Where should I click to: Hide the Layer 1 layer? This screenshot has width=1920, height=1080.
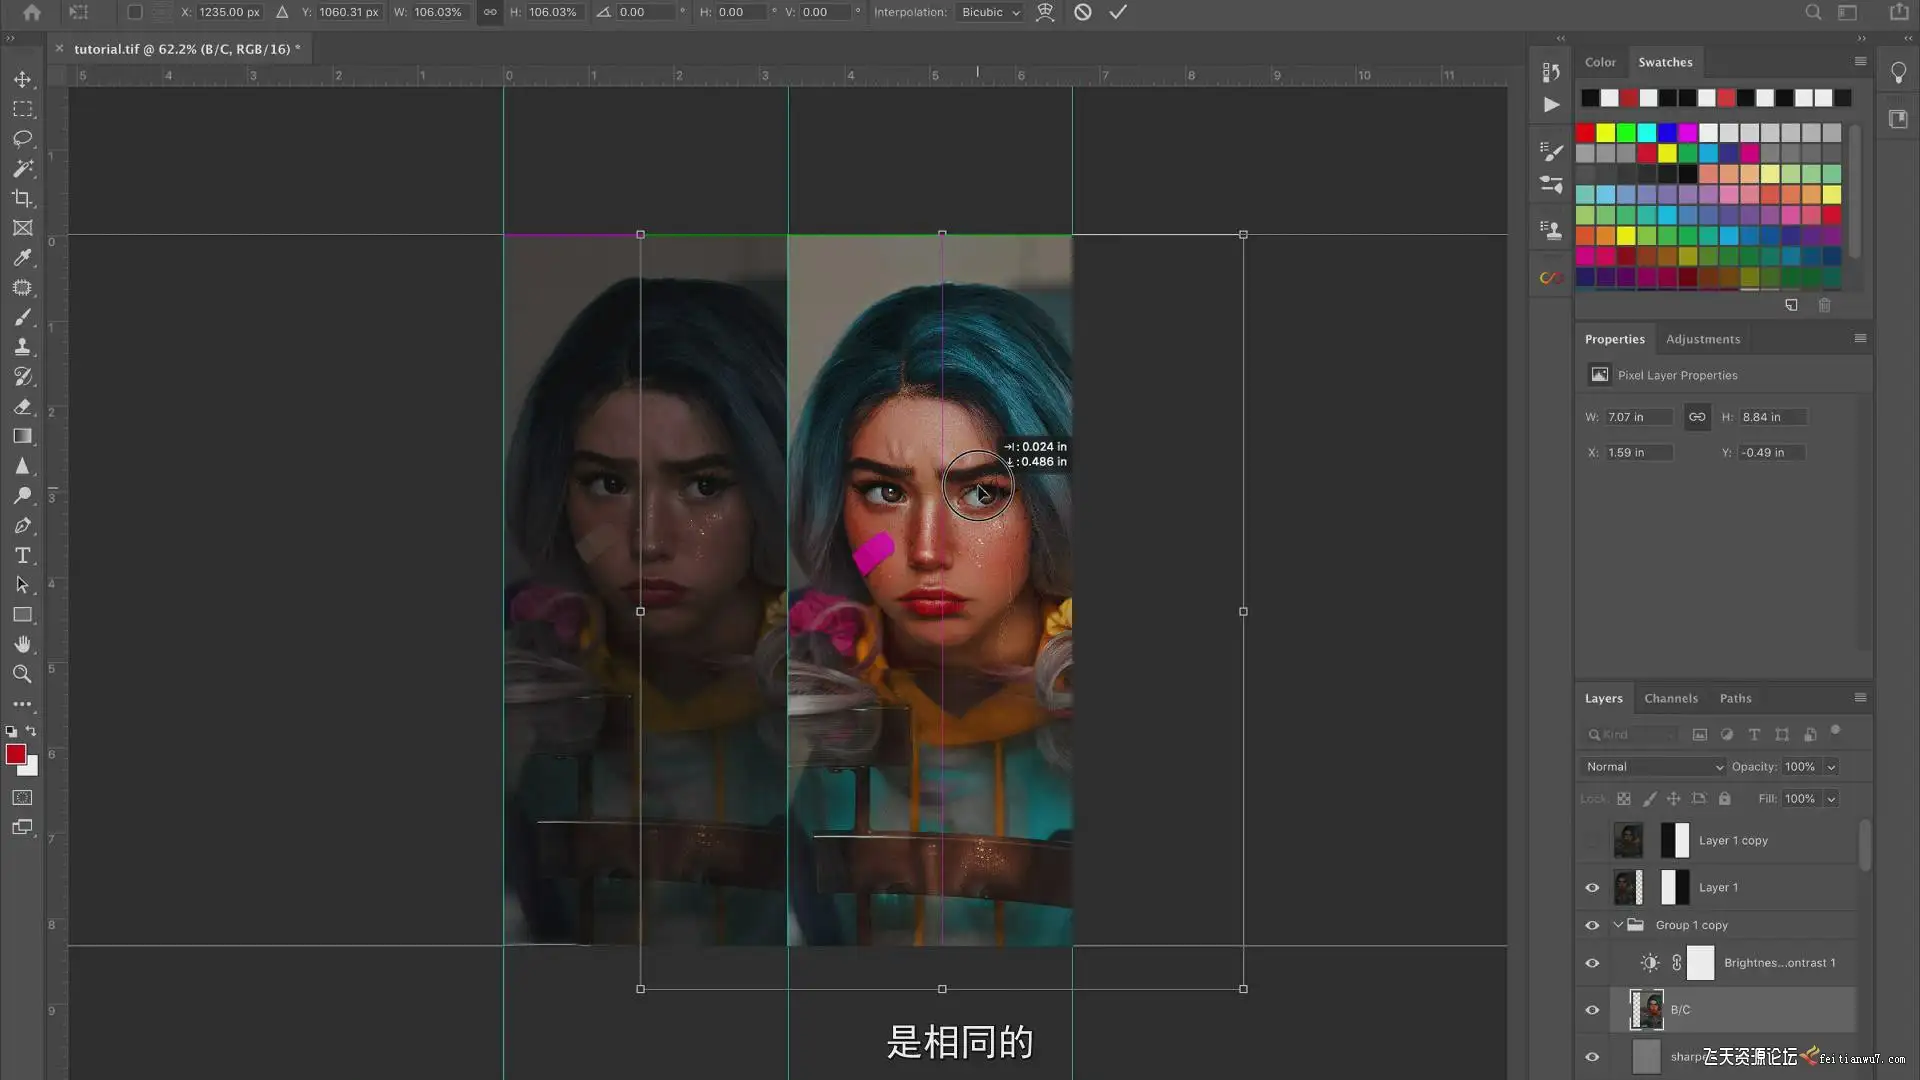coord(1592,887)
